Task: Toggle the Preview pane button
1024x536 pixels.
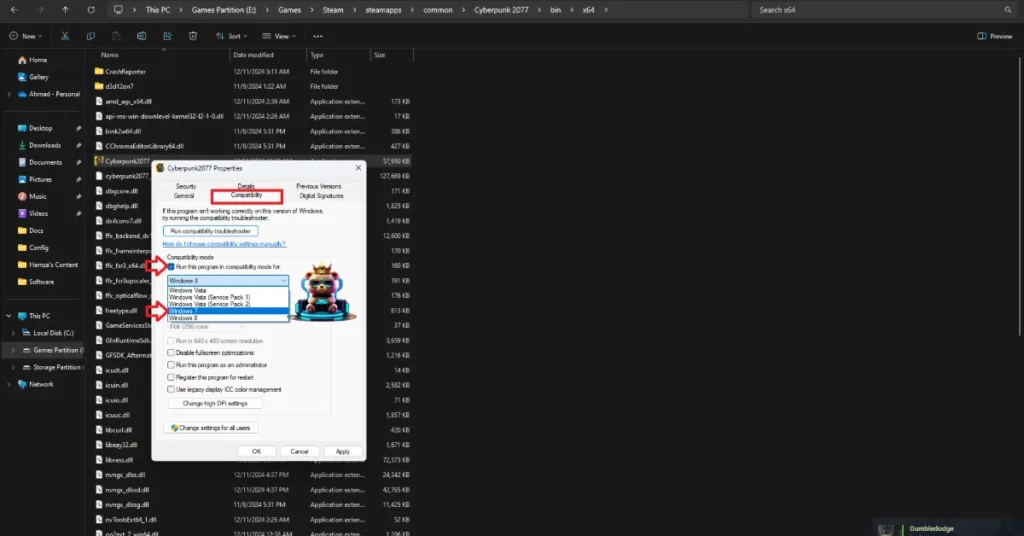Action: [x=995, y=36]
